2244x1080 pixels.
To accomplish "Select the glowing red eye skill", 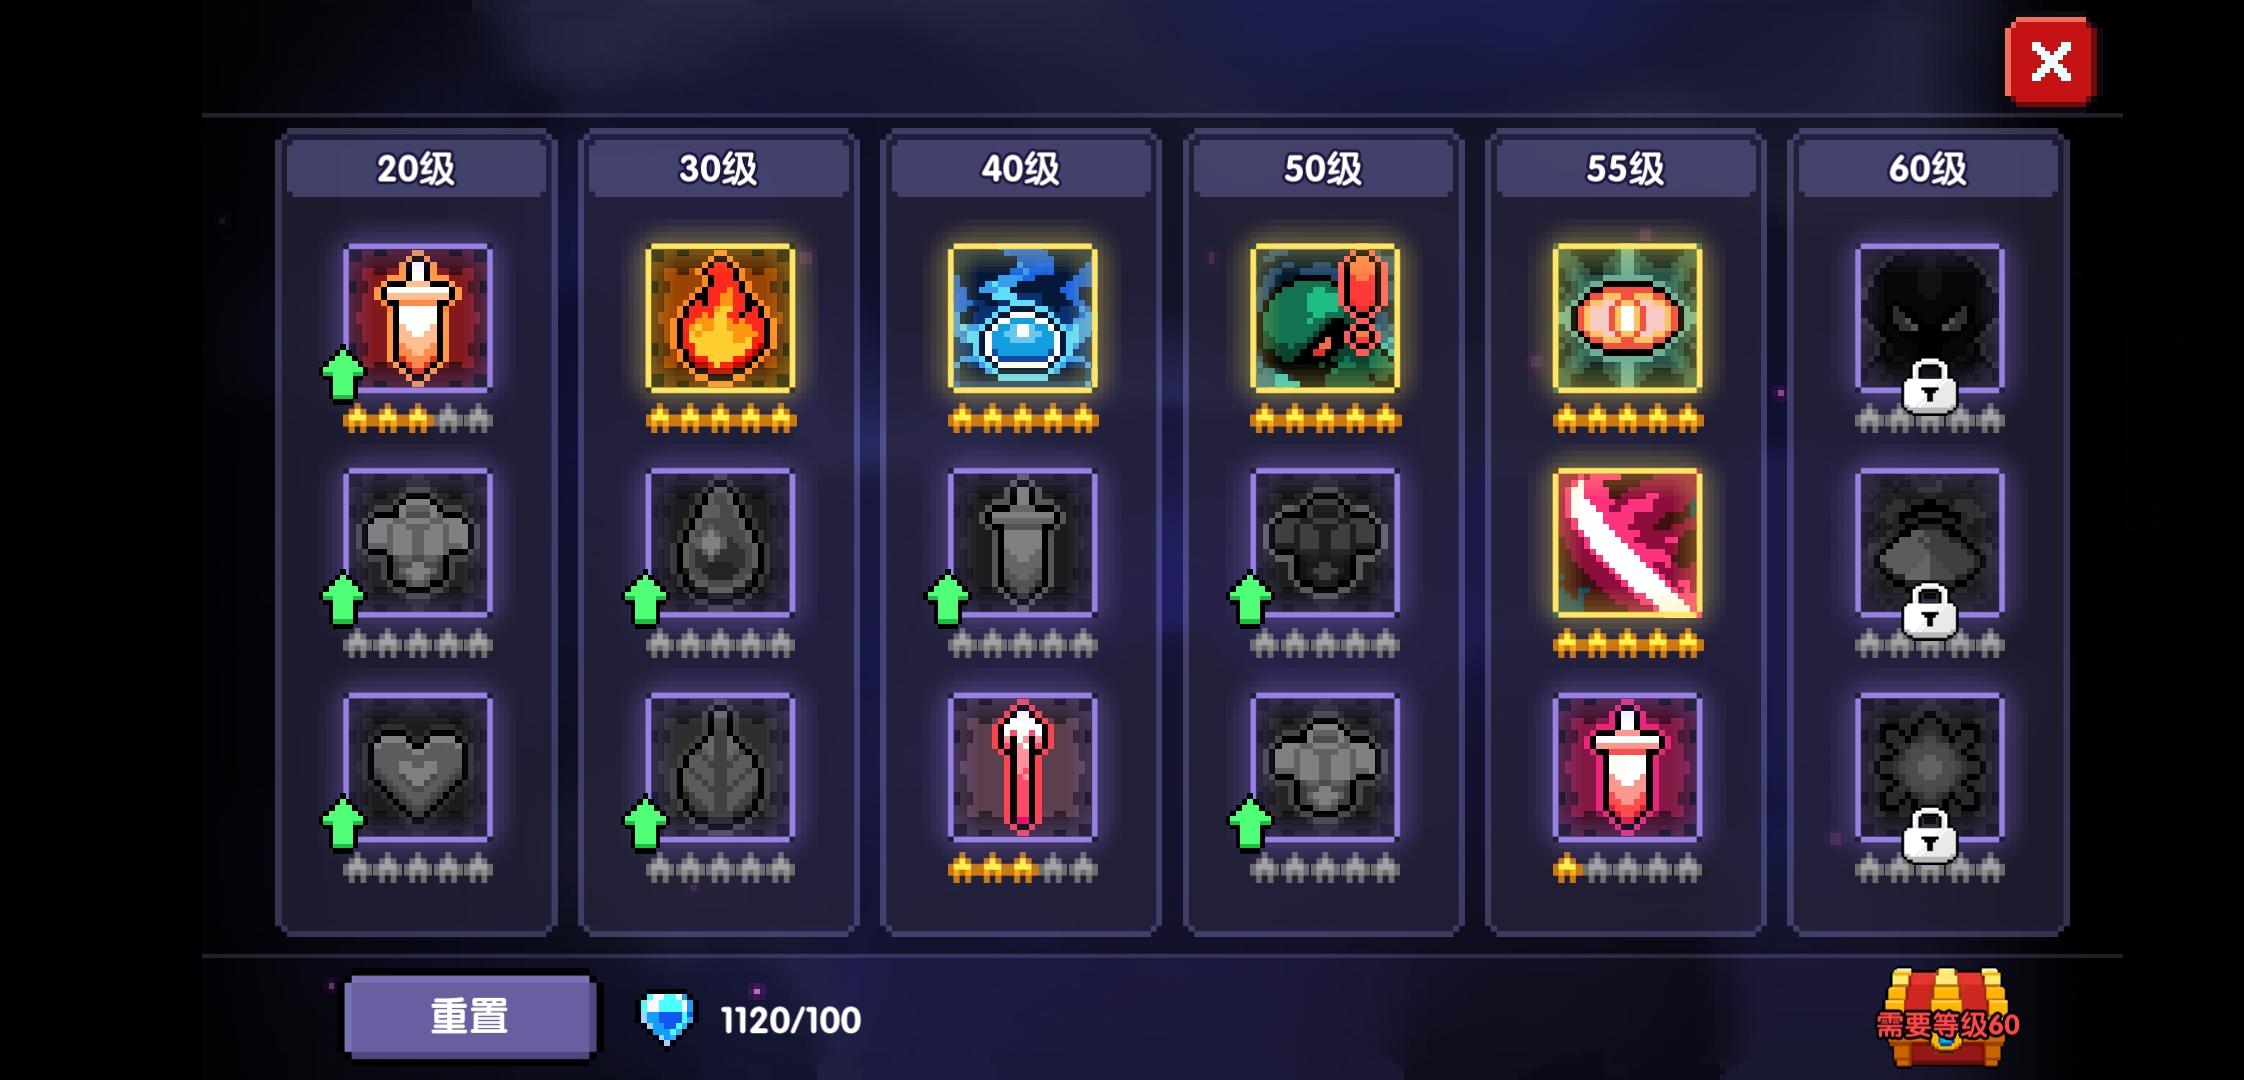I will (1627, 318).
